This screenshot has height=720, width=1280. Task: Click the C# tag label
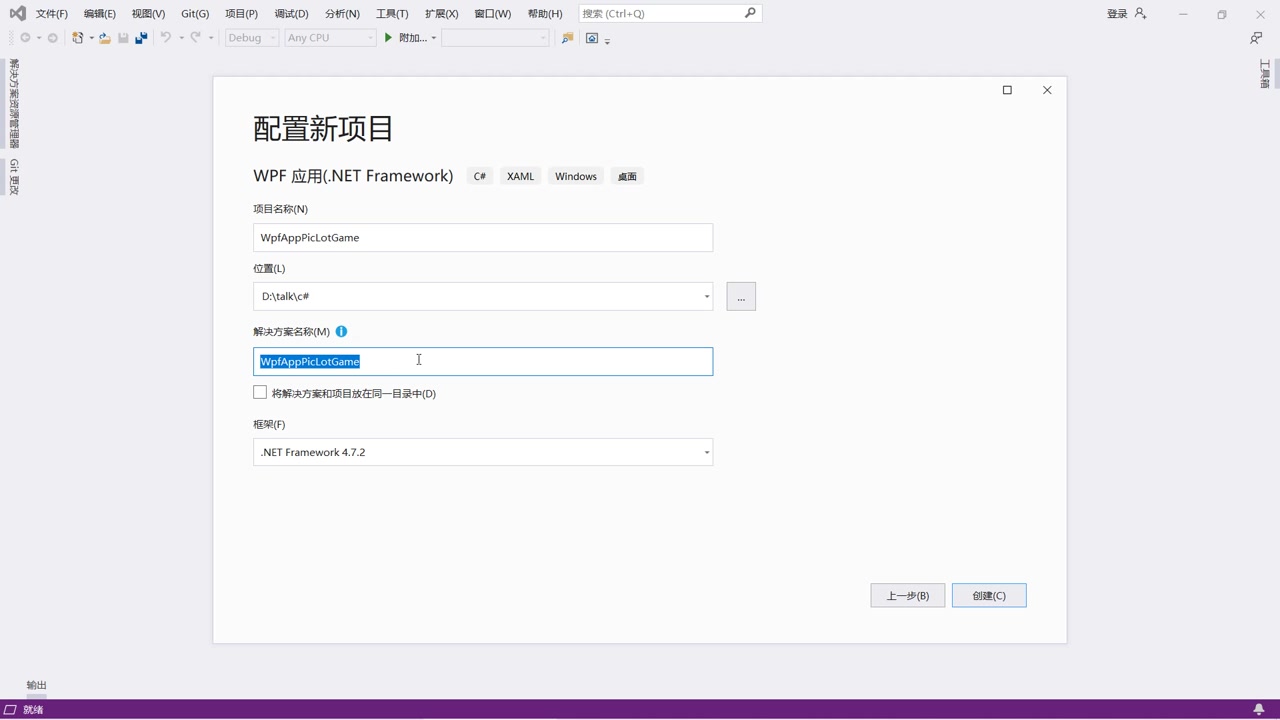(480, 176)
